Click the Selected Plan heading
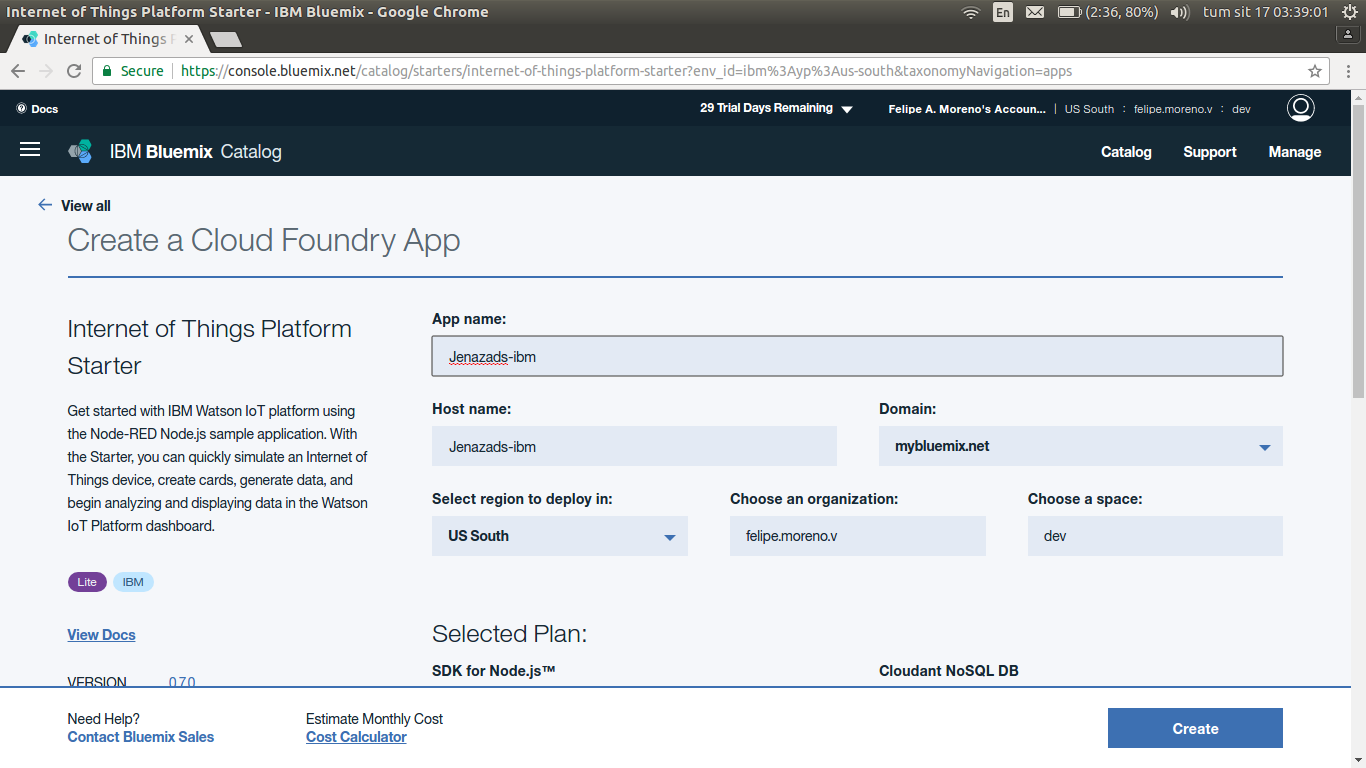 click(x=509, y=634)
